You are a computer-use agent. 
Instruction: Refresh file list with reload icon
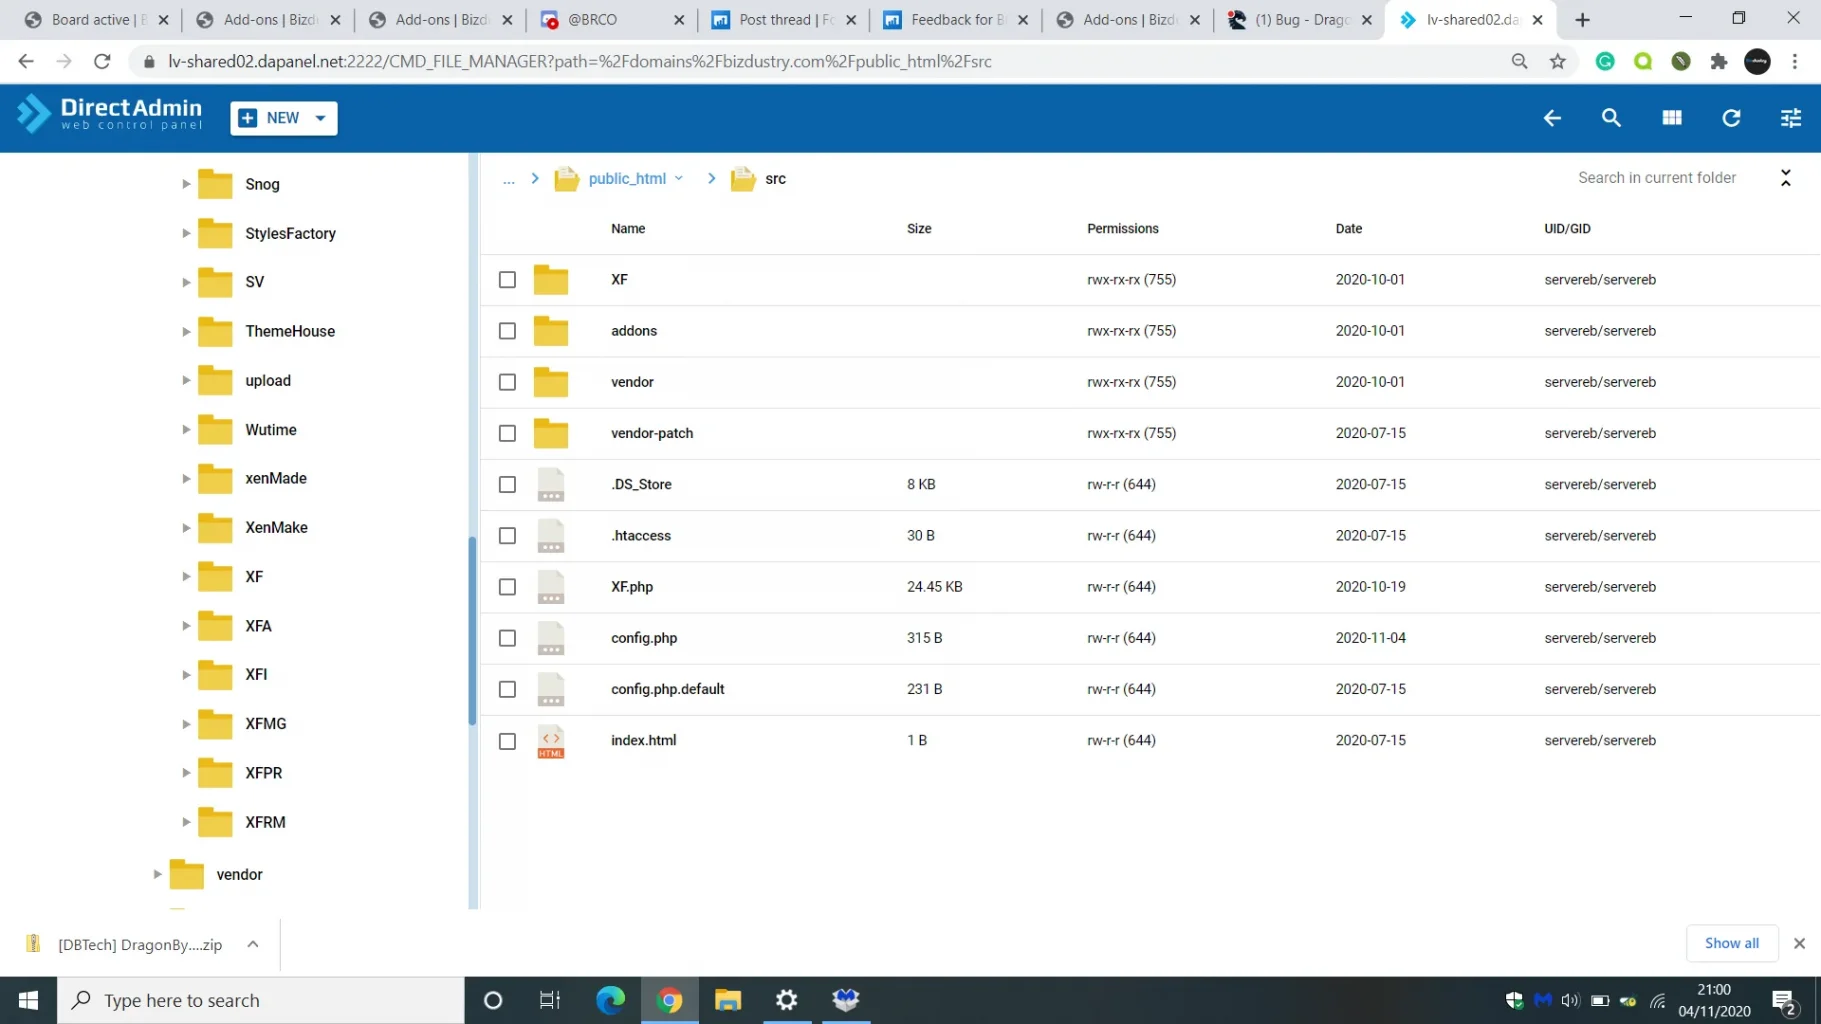point(1731,118)
